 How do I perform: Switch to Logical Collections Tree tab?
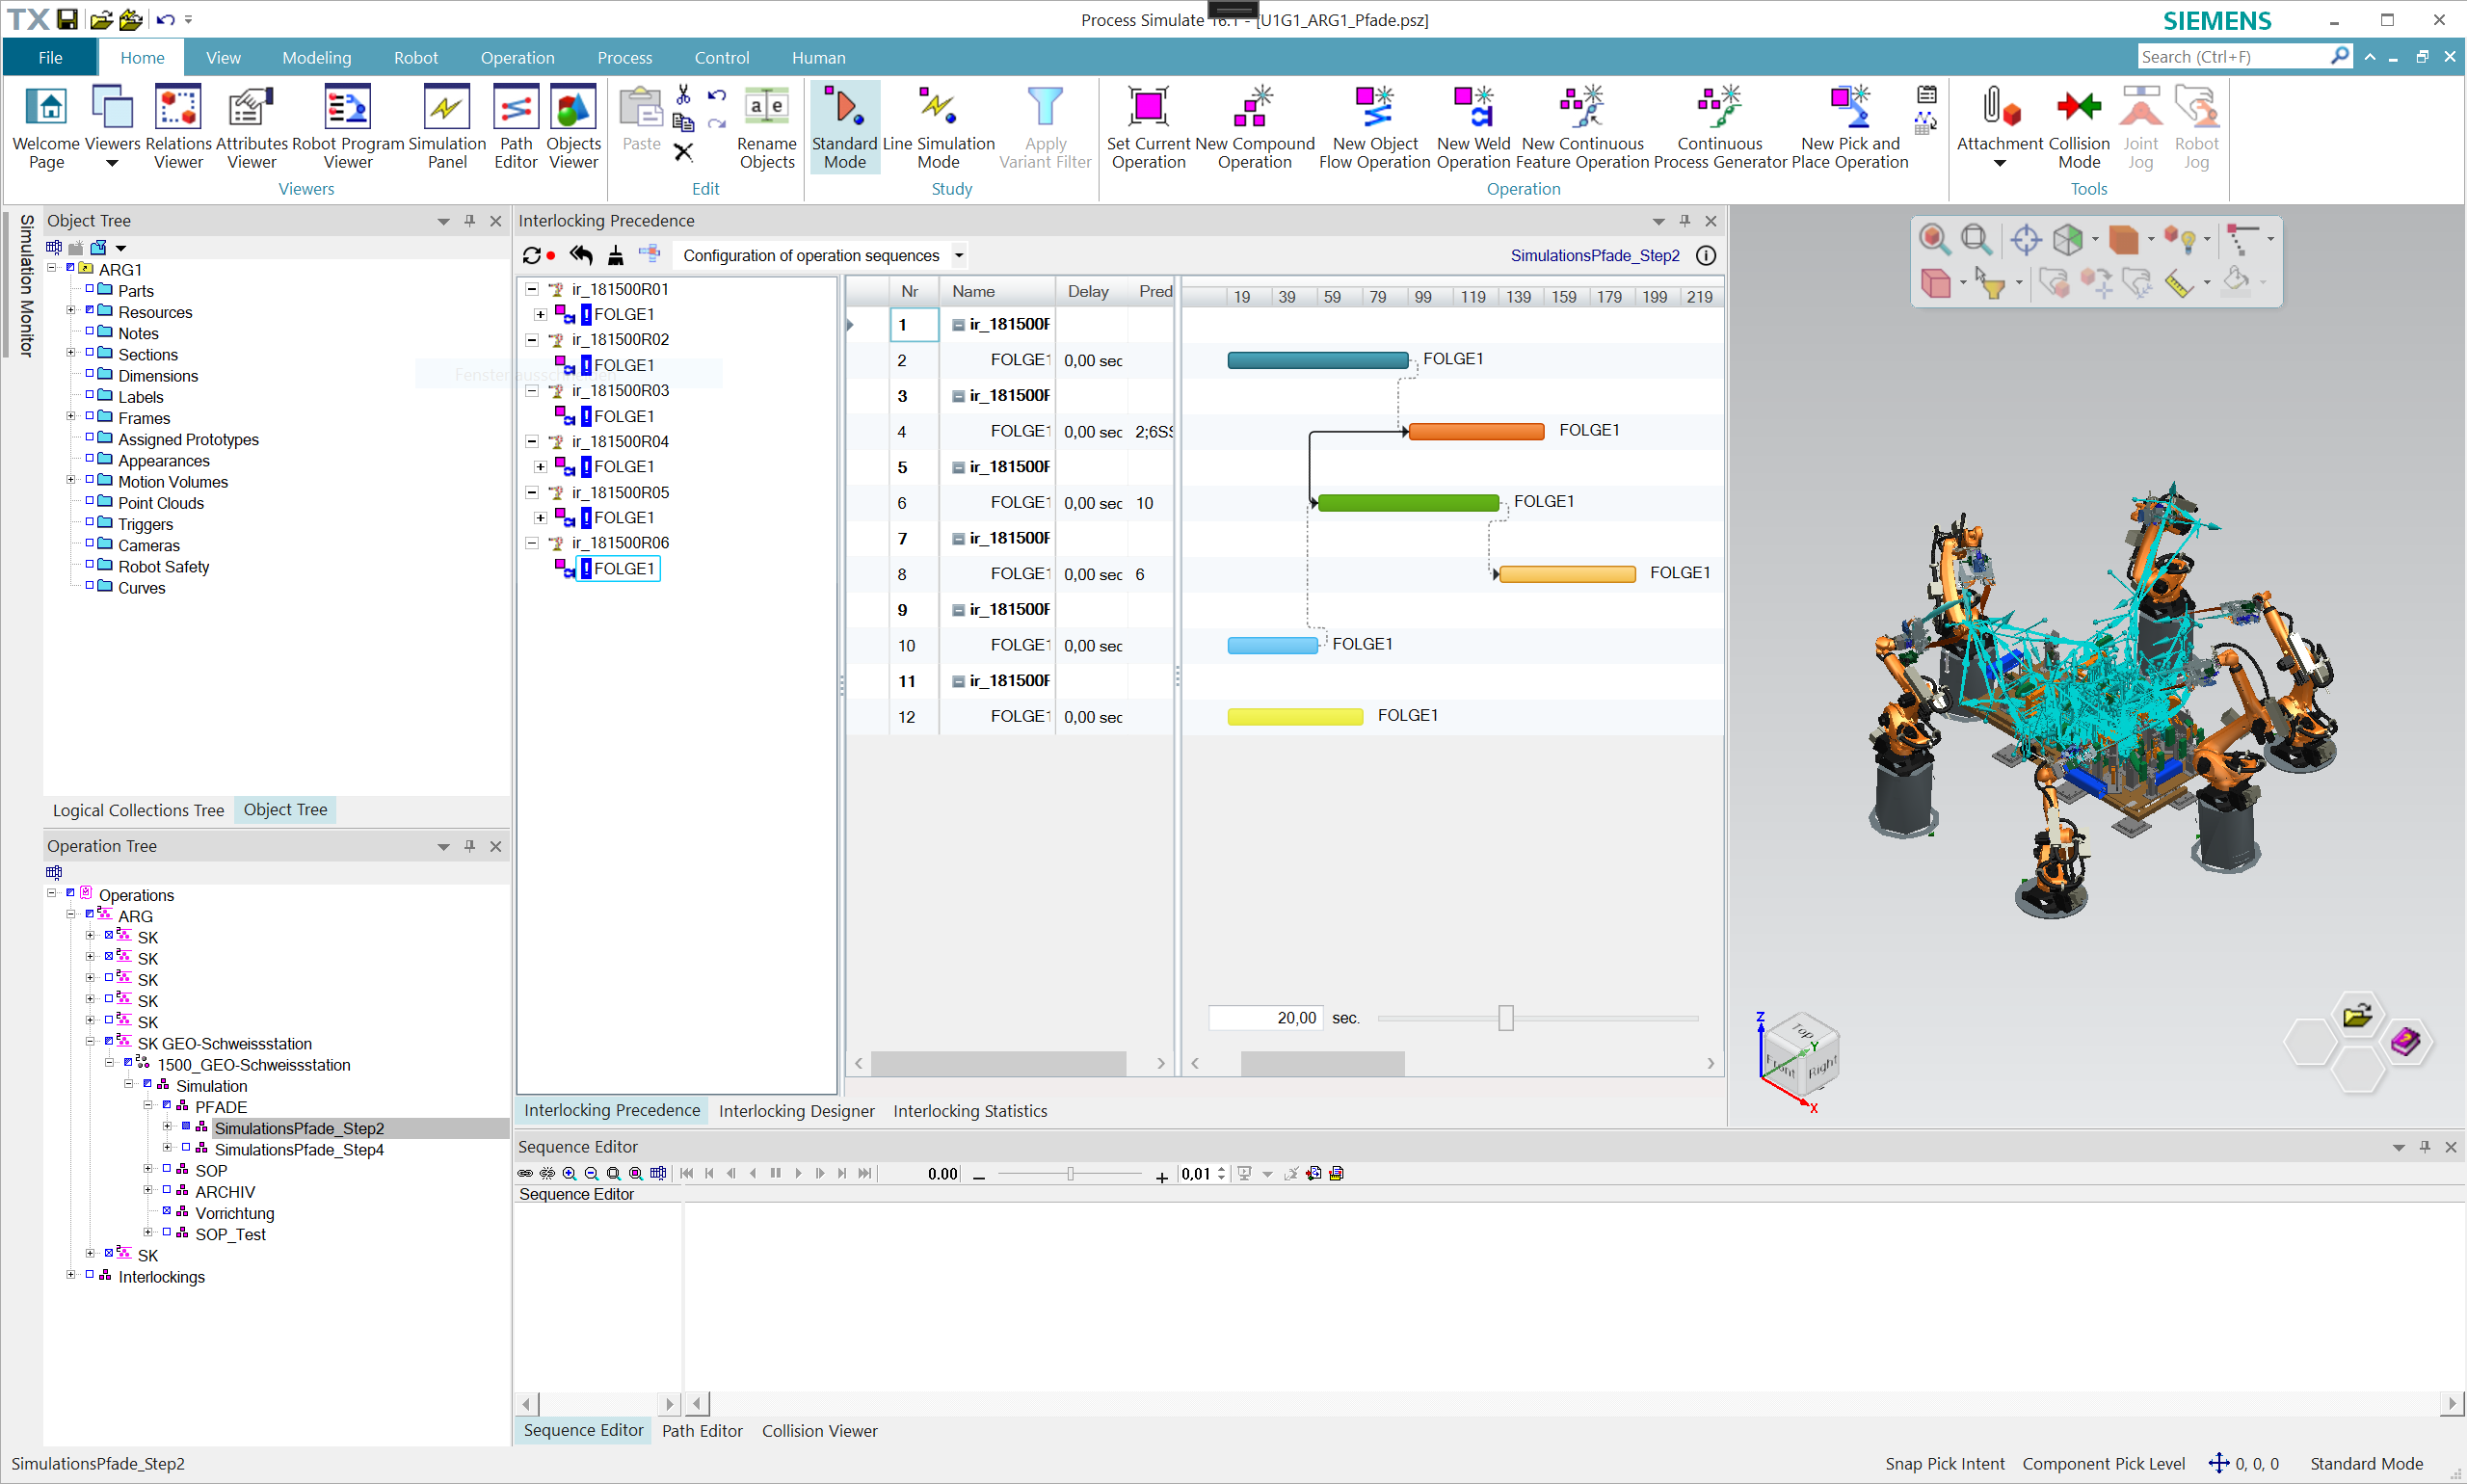(138, 810)
